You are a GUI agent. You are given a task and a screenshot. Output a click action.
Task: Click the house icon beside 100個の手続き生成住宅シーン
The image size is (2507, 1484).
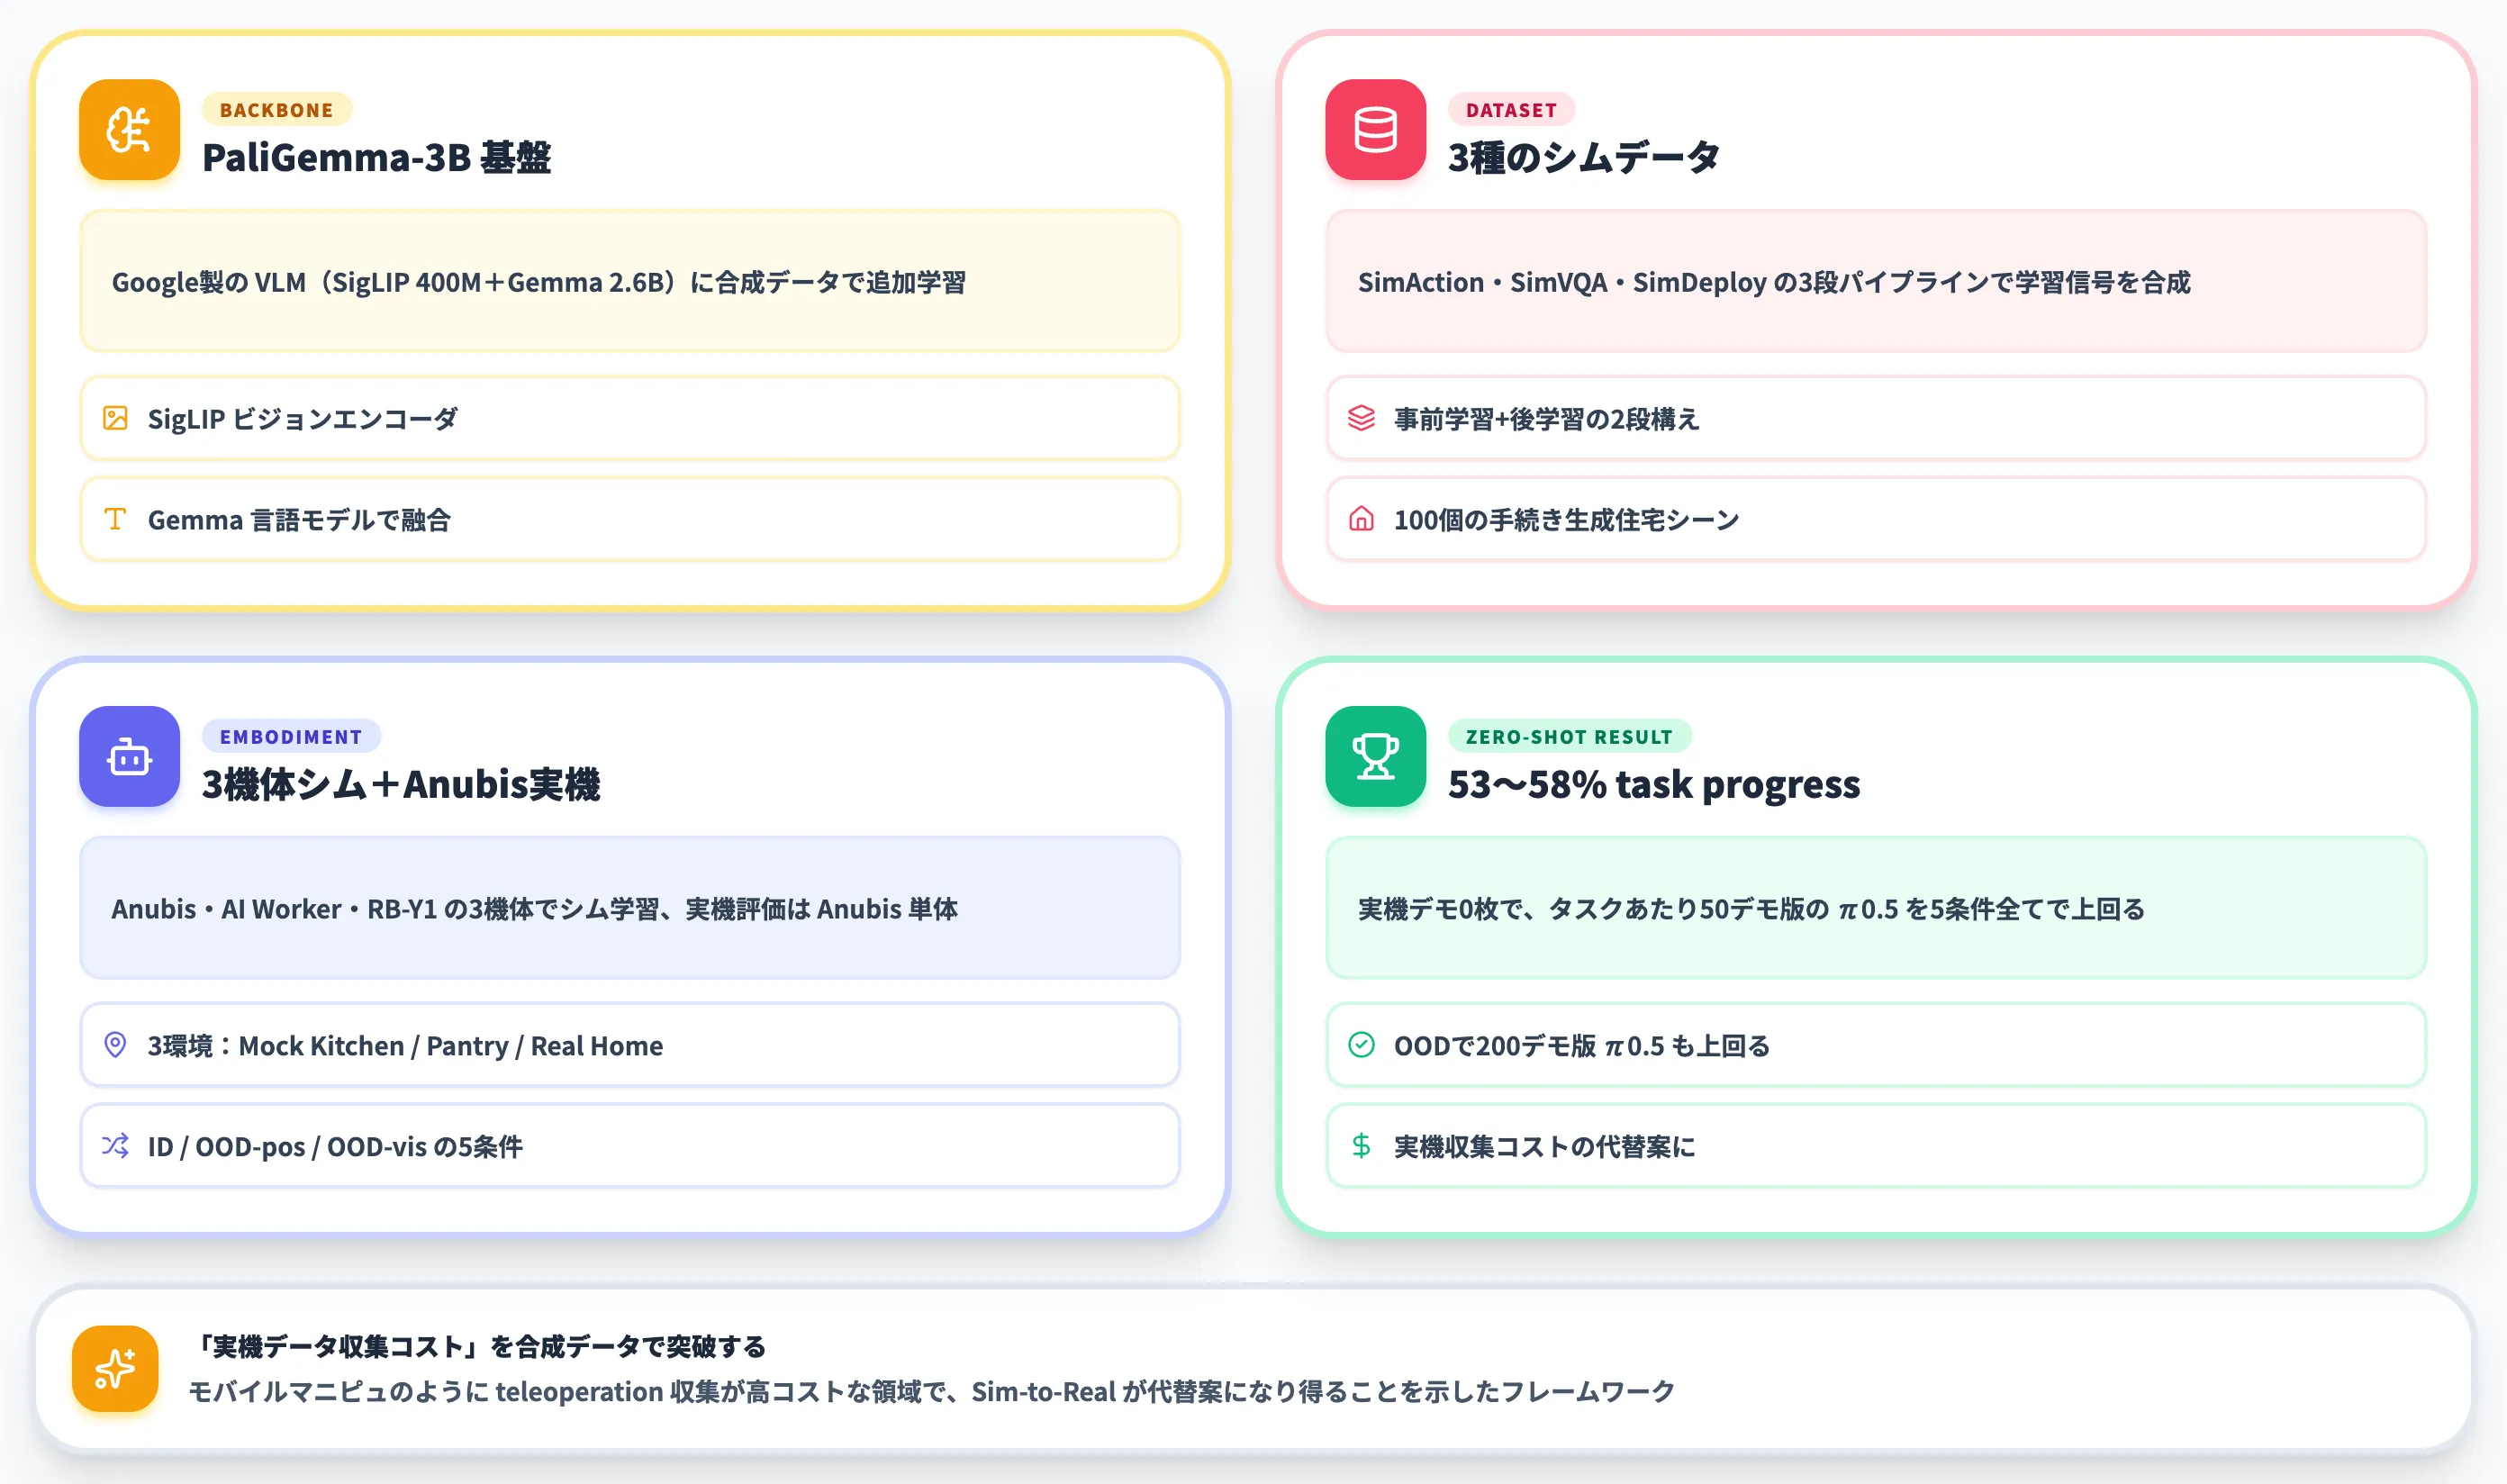point(1361,519)
